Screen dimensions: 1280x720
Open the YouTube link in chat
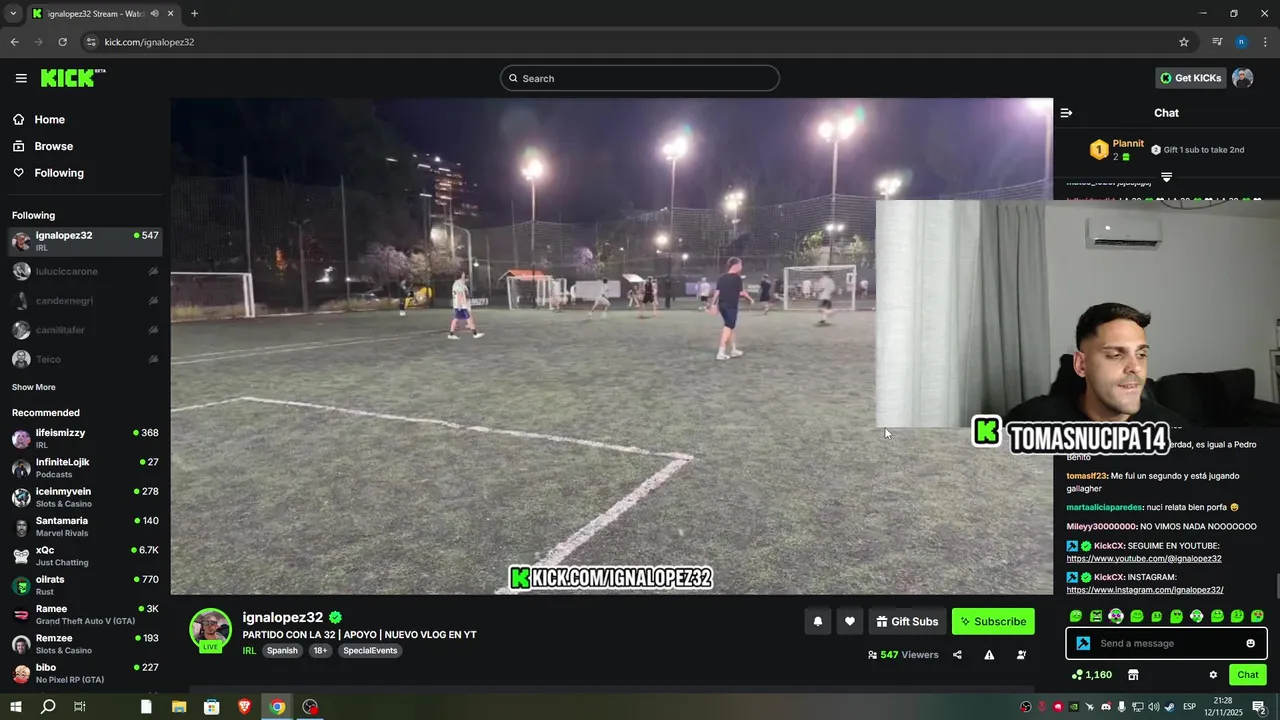click(1144, 558)
